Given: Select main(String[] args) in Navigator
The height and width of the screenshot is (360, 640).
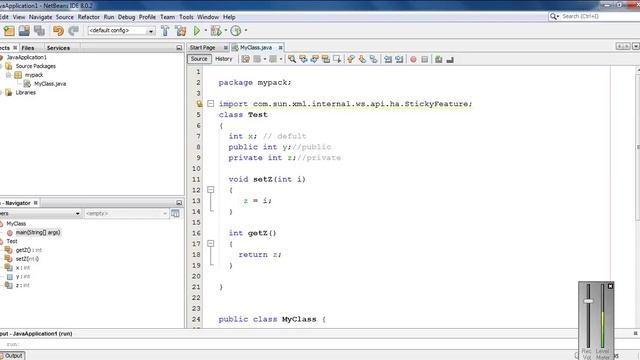Looking at the screenshot, I should click(38, 232).
